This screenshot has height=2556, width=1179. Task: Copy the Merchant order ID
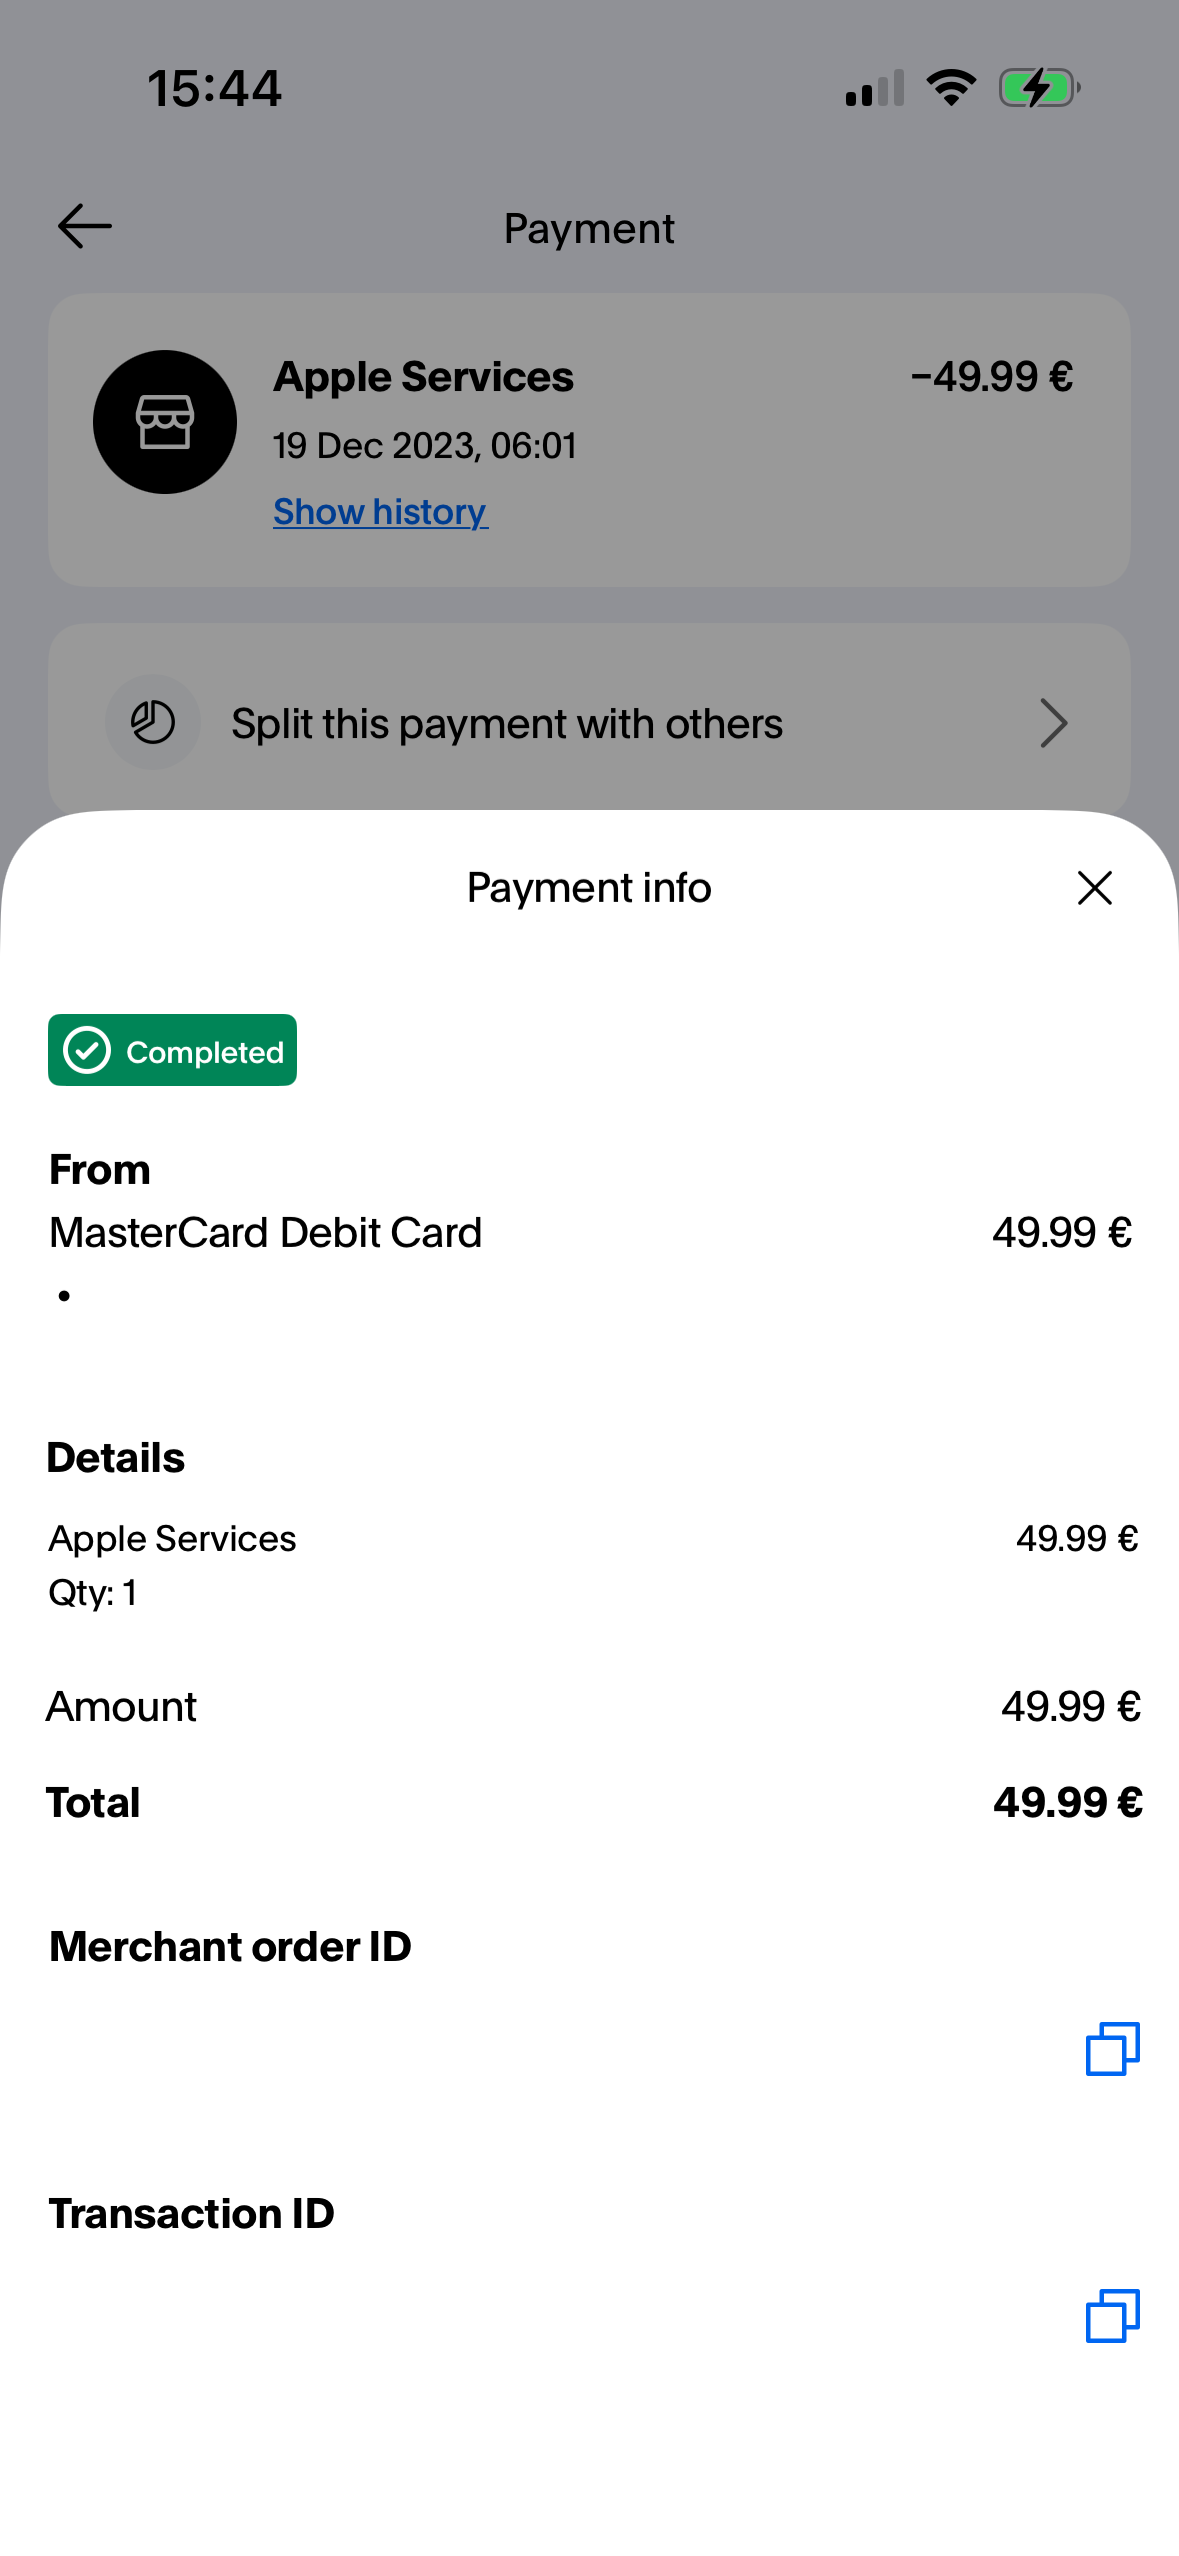tap(1112, 2048)
